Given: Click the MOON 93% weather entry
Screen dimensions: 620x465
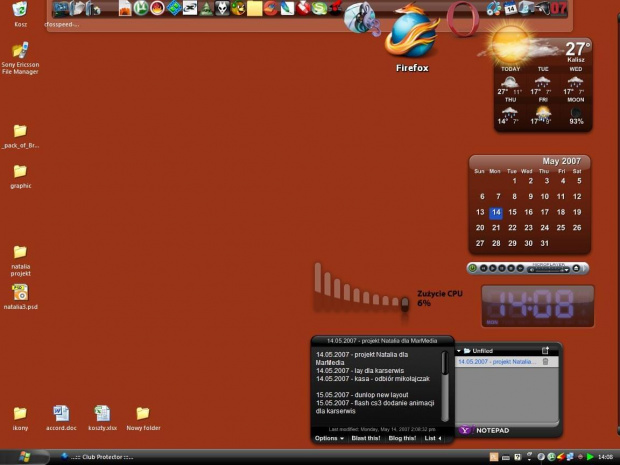Looking at the screenshot, I should [x=576, y=112].
